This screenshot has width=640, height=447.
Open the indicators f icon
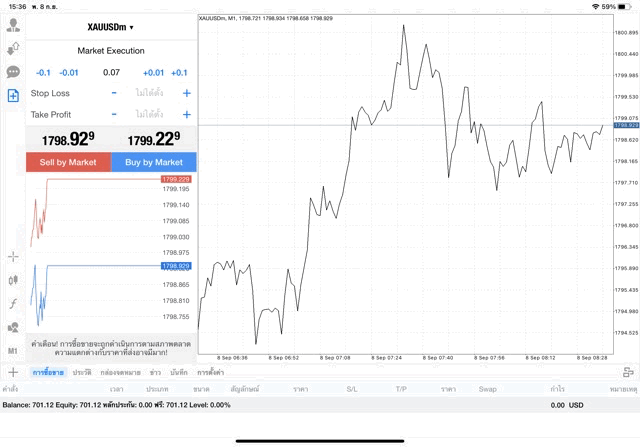coord(13,304)
